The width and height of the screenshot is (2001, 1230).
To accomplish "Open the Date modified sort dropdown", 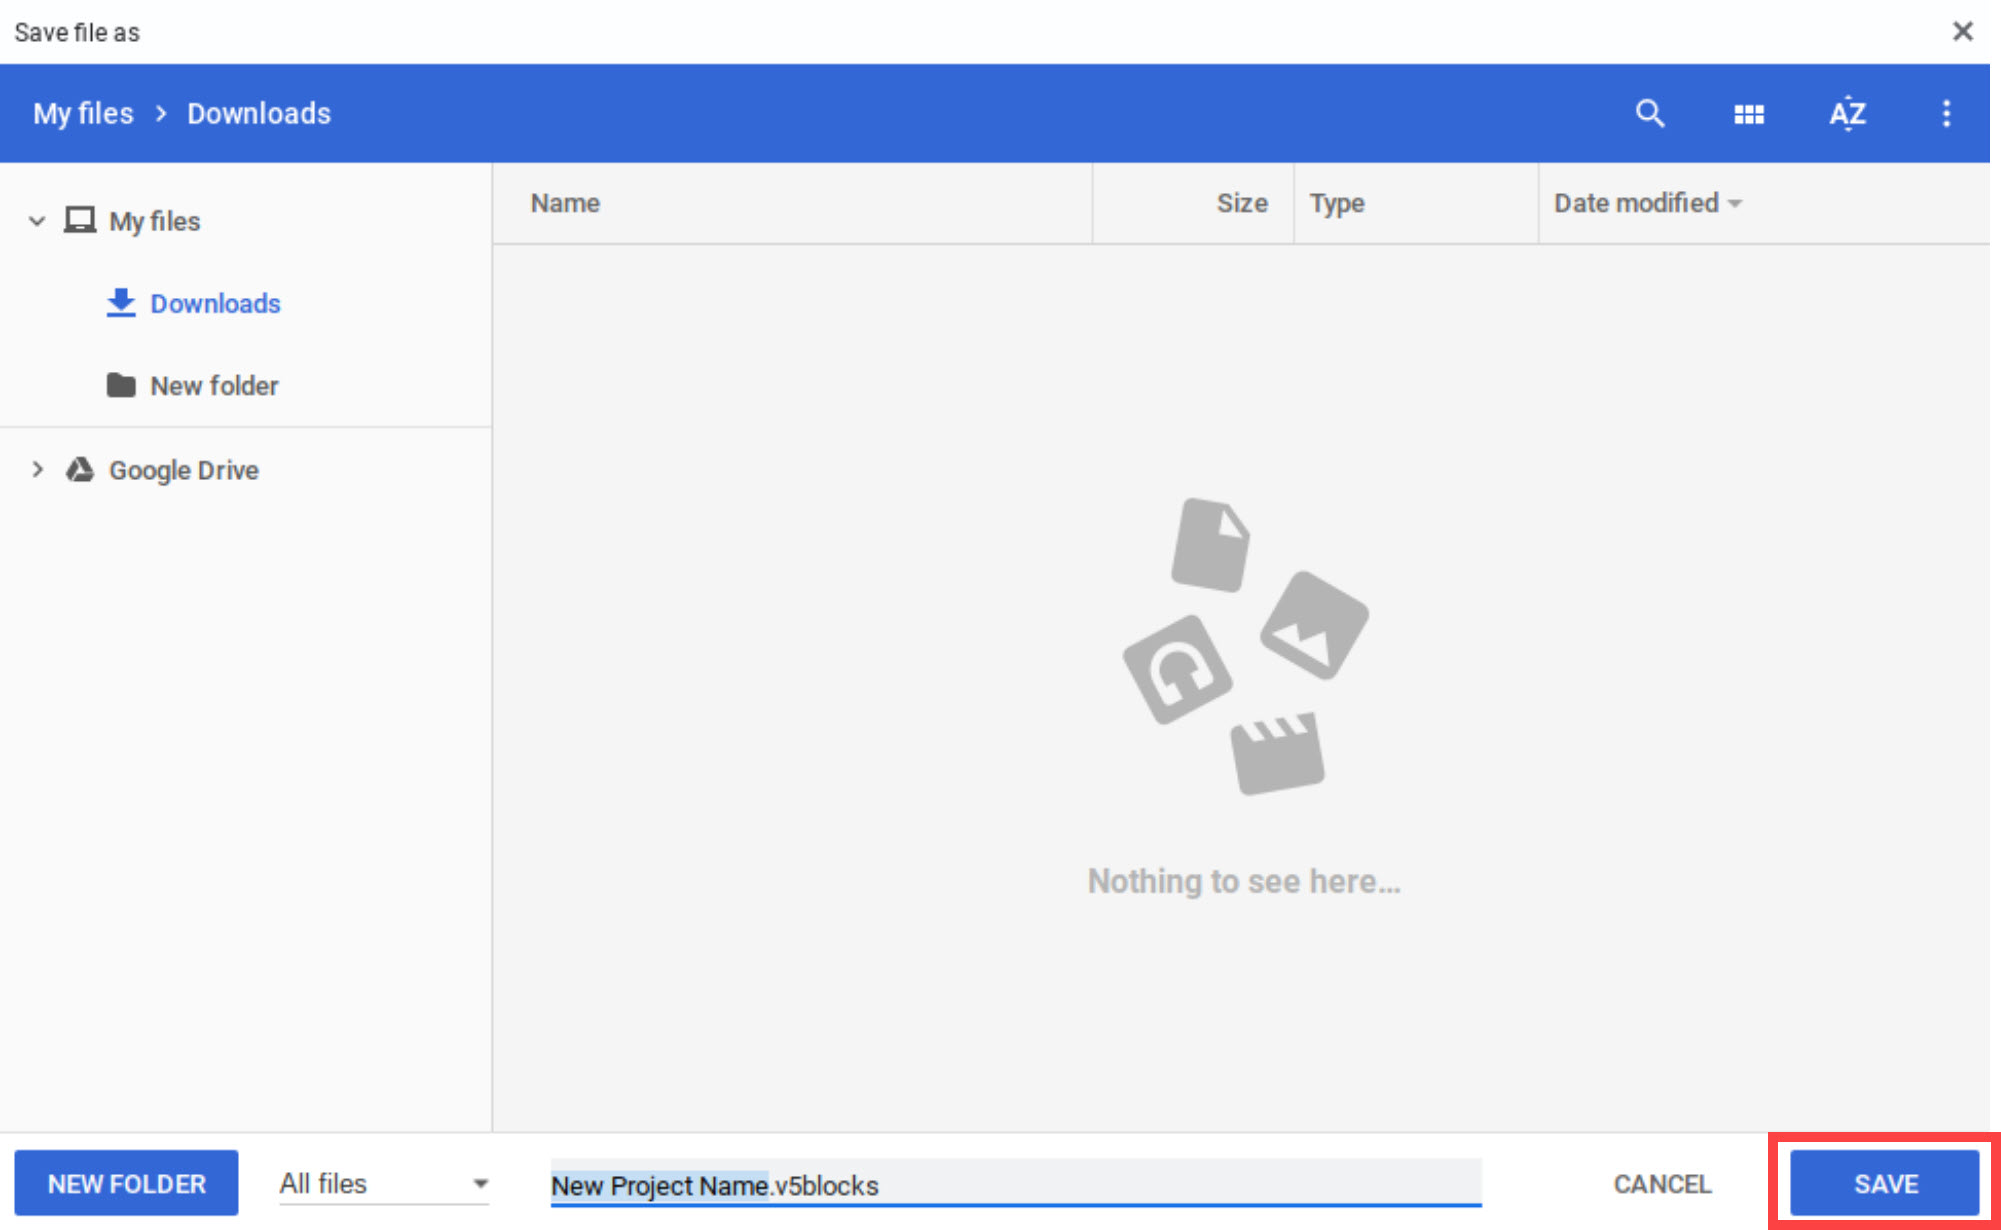I will point(1646,203).
